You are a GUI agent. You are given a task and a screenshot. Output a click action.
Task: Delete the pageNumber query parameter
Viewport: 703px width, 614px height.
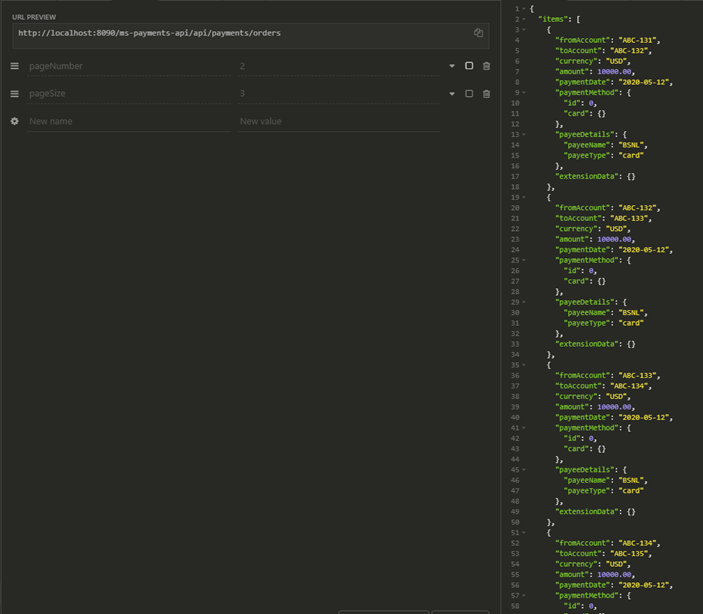coord(487,66)
